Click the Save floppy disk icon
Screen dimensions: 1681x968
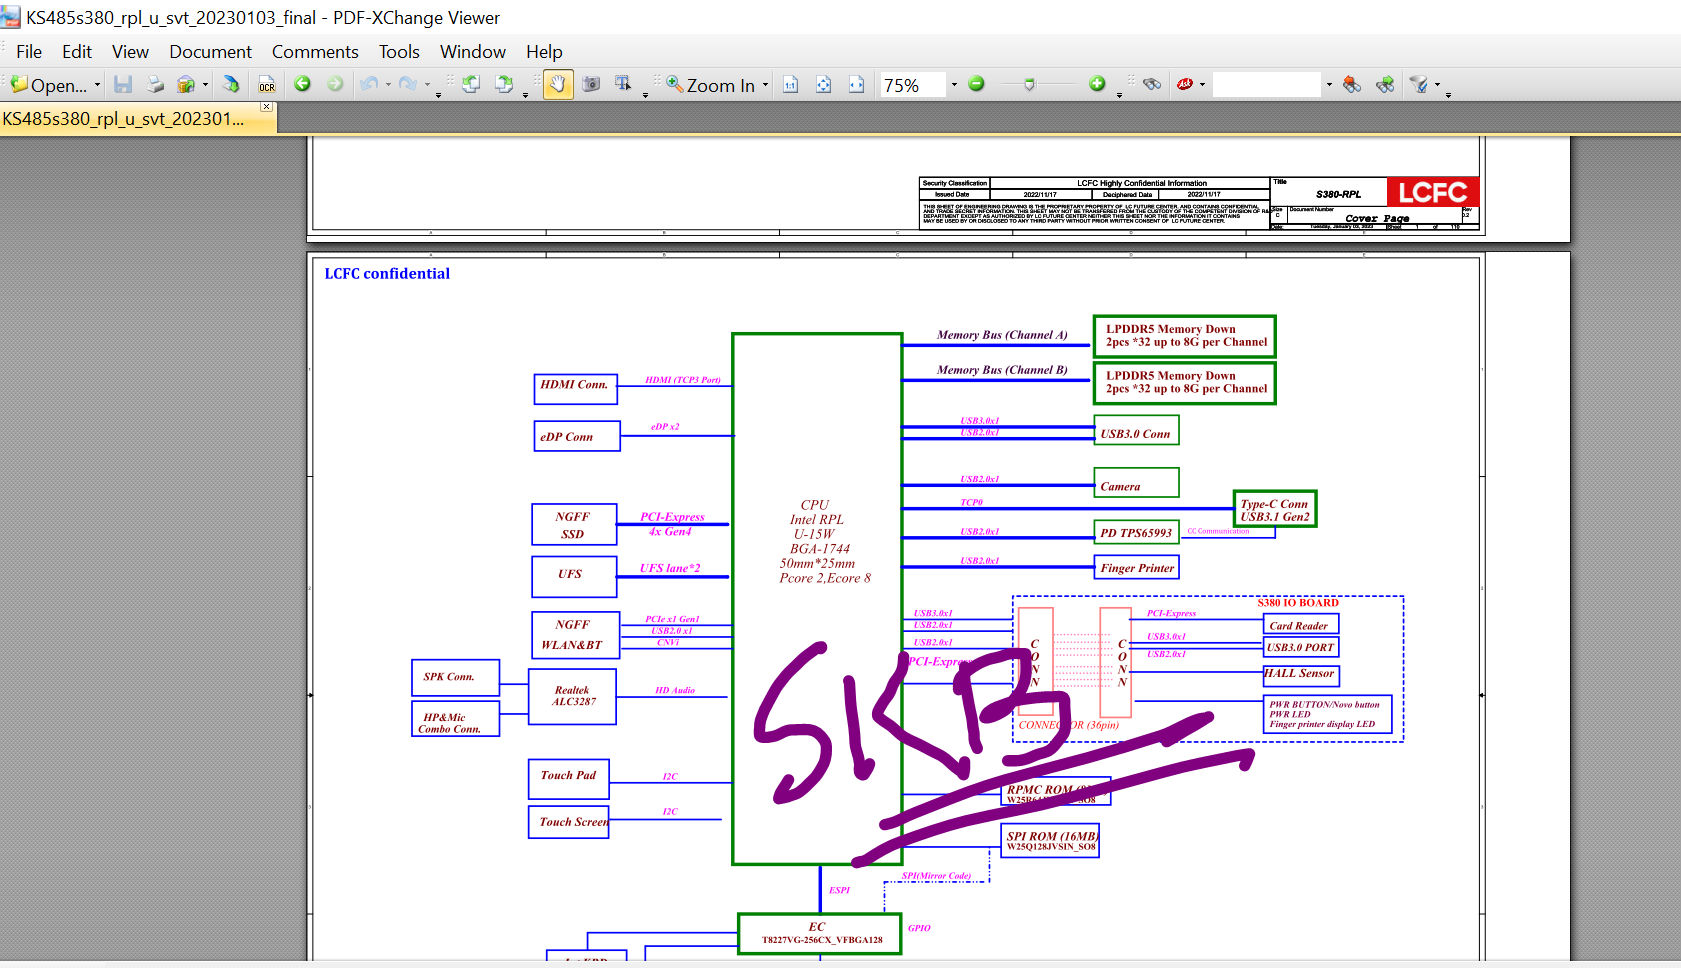pyautogui.click(x=123, y=85)
